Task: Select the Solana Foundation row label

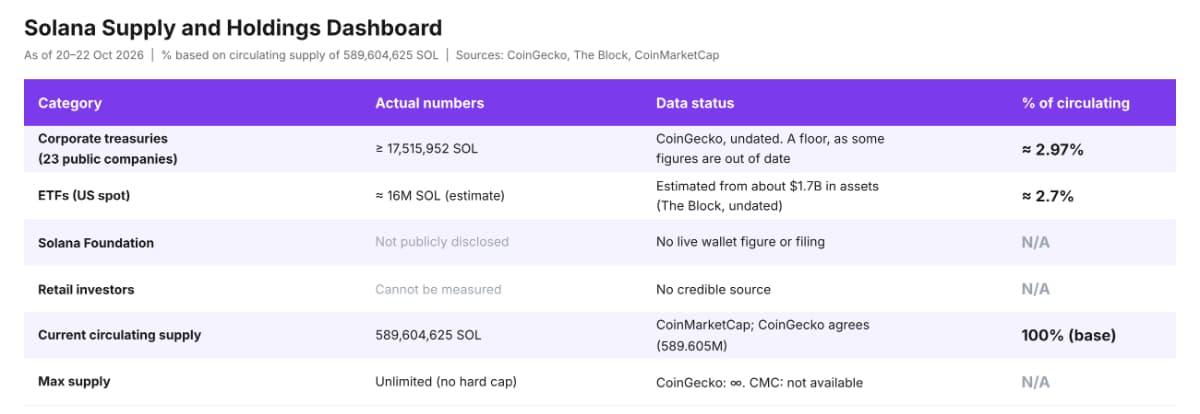Action: tap(96, 243)
